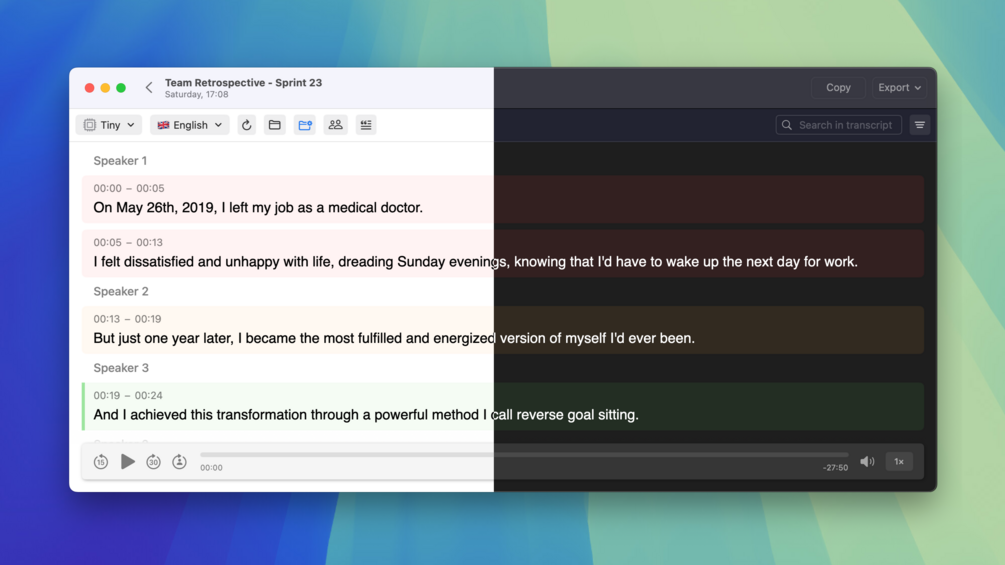
Task: Click the chip icon in the Tiny selector
Action: (x=90, y=125)
